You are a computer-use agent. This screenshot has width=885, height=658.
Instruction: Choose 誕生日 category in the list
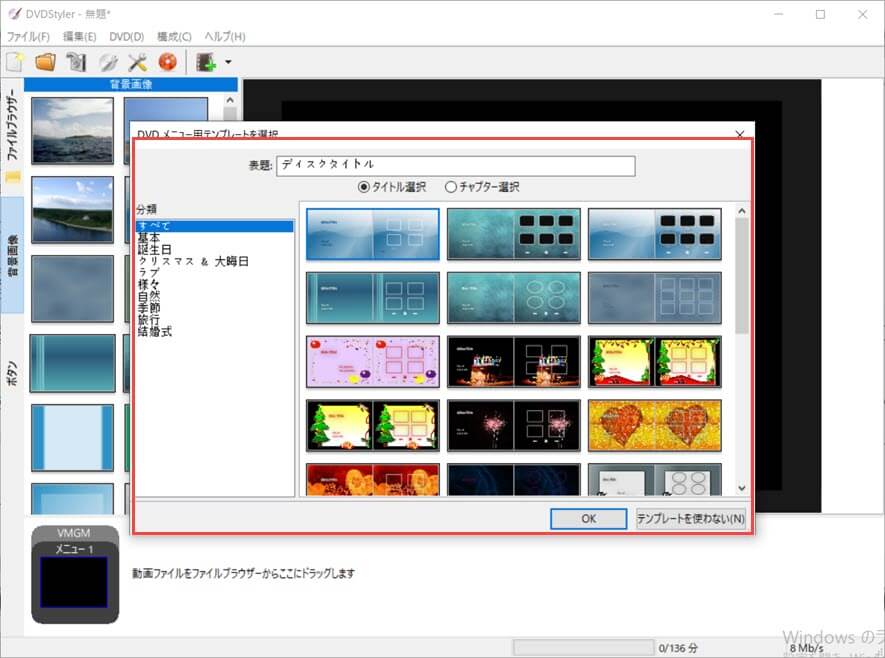click(154, 249)
